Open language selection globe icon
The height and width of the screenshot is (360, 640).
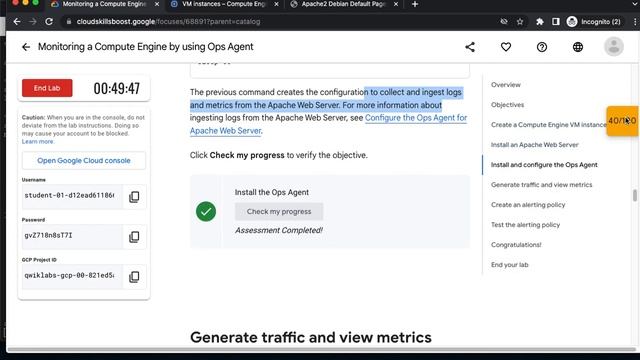coord(578,47)
